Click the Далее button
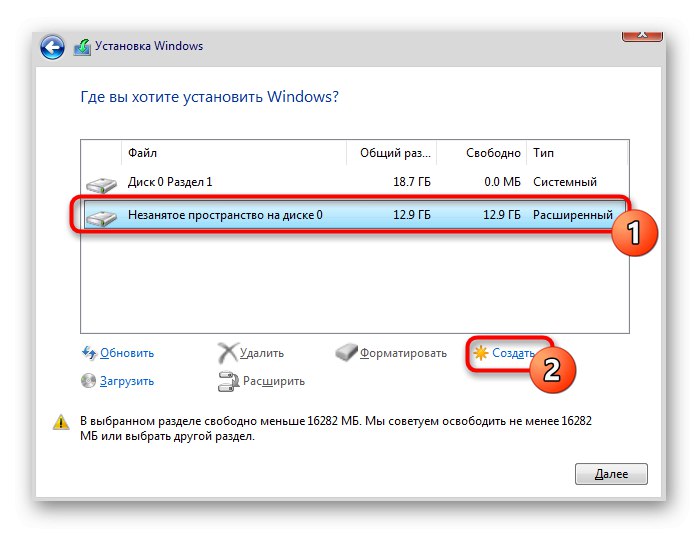The height and width of the screenshot is (533, 698). click(x=611, y=474)
